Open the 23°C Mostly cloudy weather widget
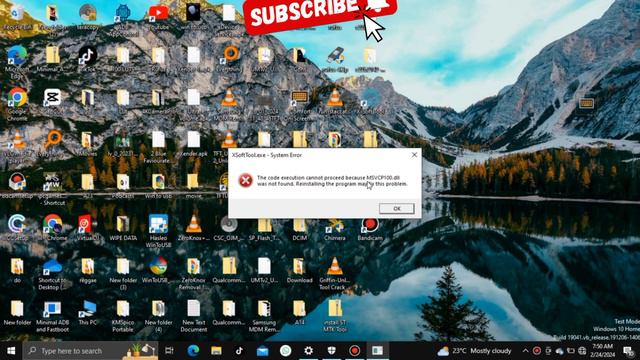This screenshot has width=640, height=360. click(474, 351)
